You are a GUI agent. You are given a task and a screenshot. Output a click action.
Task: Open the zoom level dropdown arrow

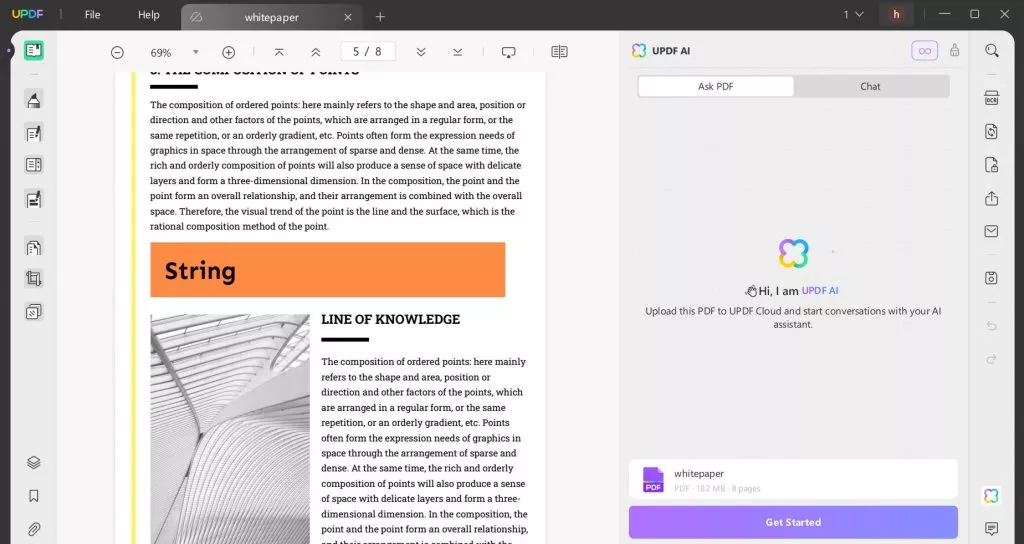point(195,52)
